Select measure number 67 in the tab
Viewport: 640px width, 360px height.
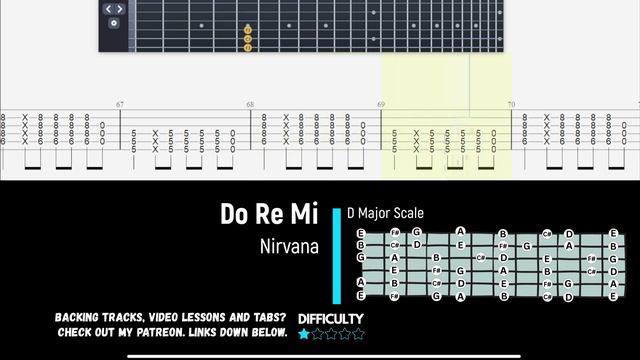point(120,104)
